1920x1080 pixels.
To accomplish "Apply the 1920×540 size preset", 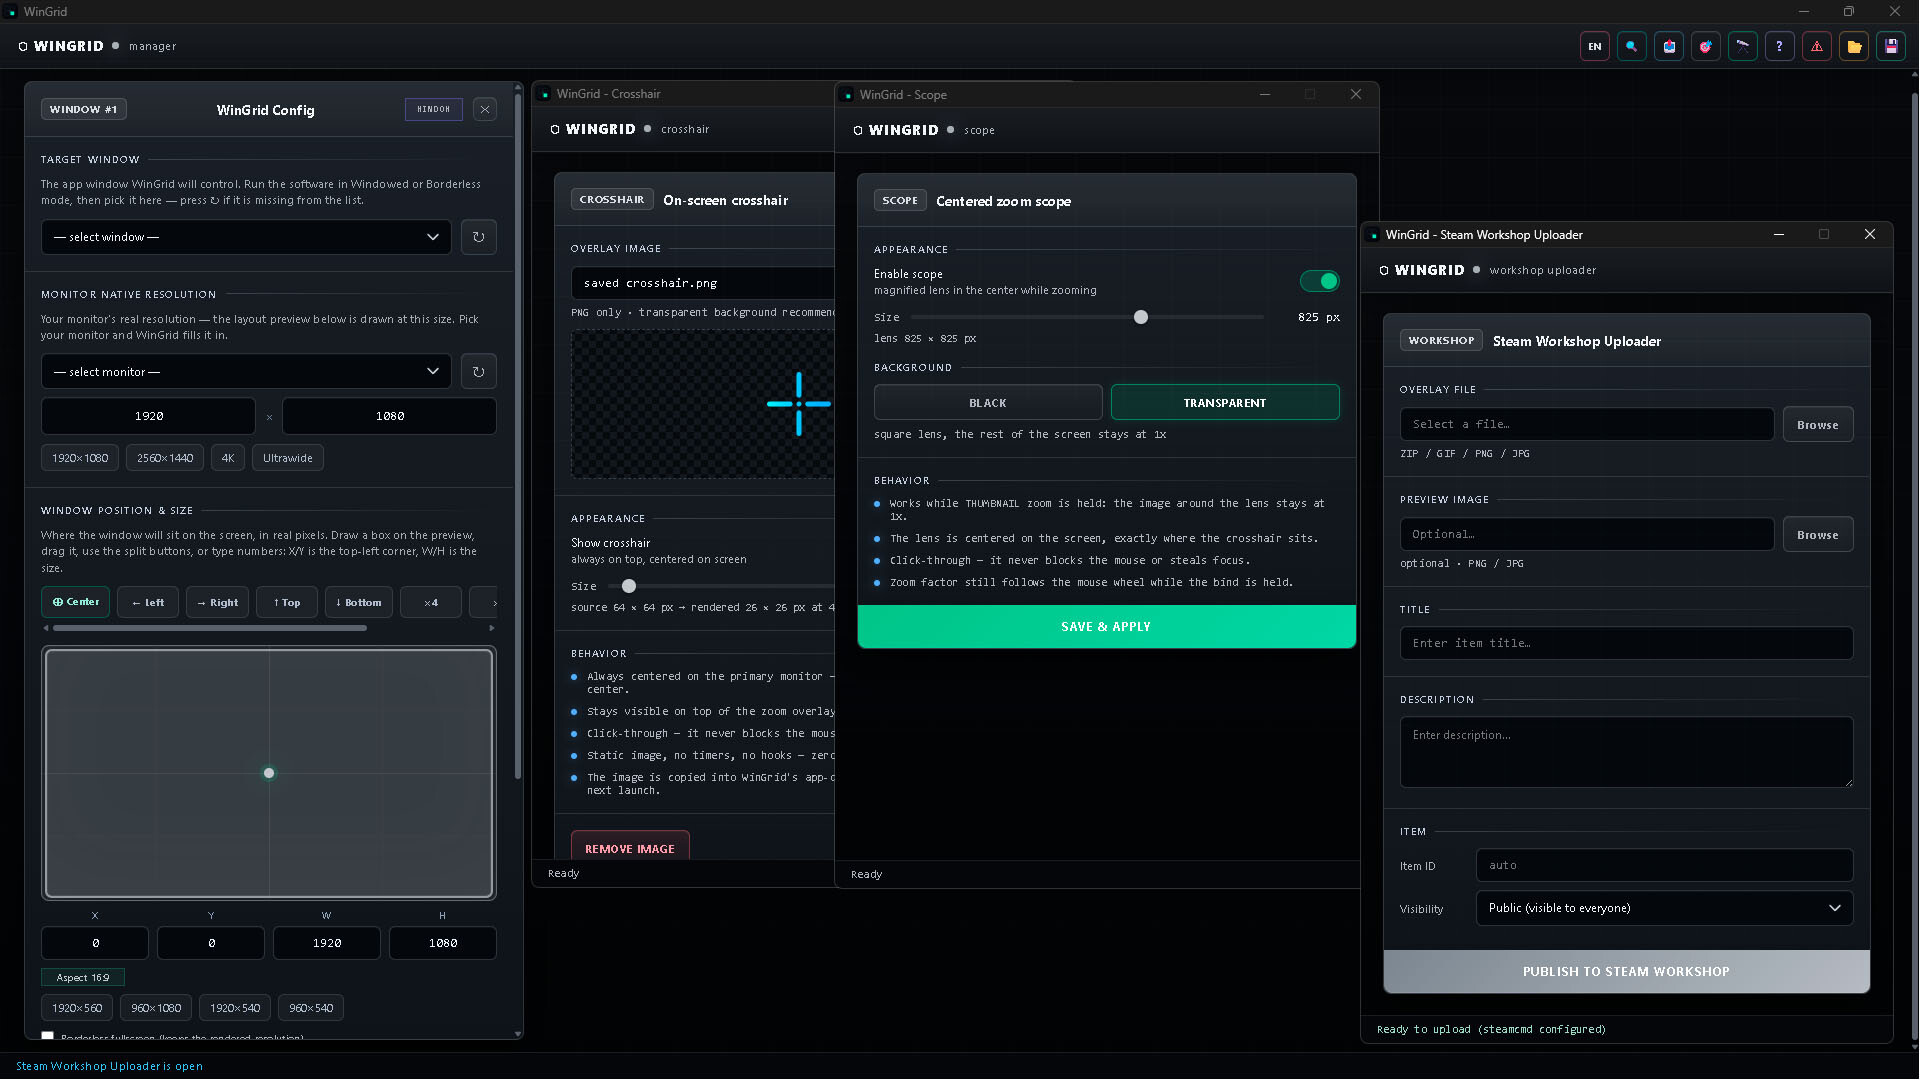I will coord(235,1008).
